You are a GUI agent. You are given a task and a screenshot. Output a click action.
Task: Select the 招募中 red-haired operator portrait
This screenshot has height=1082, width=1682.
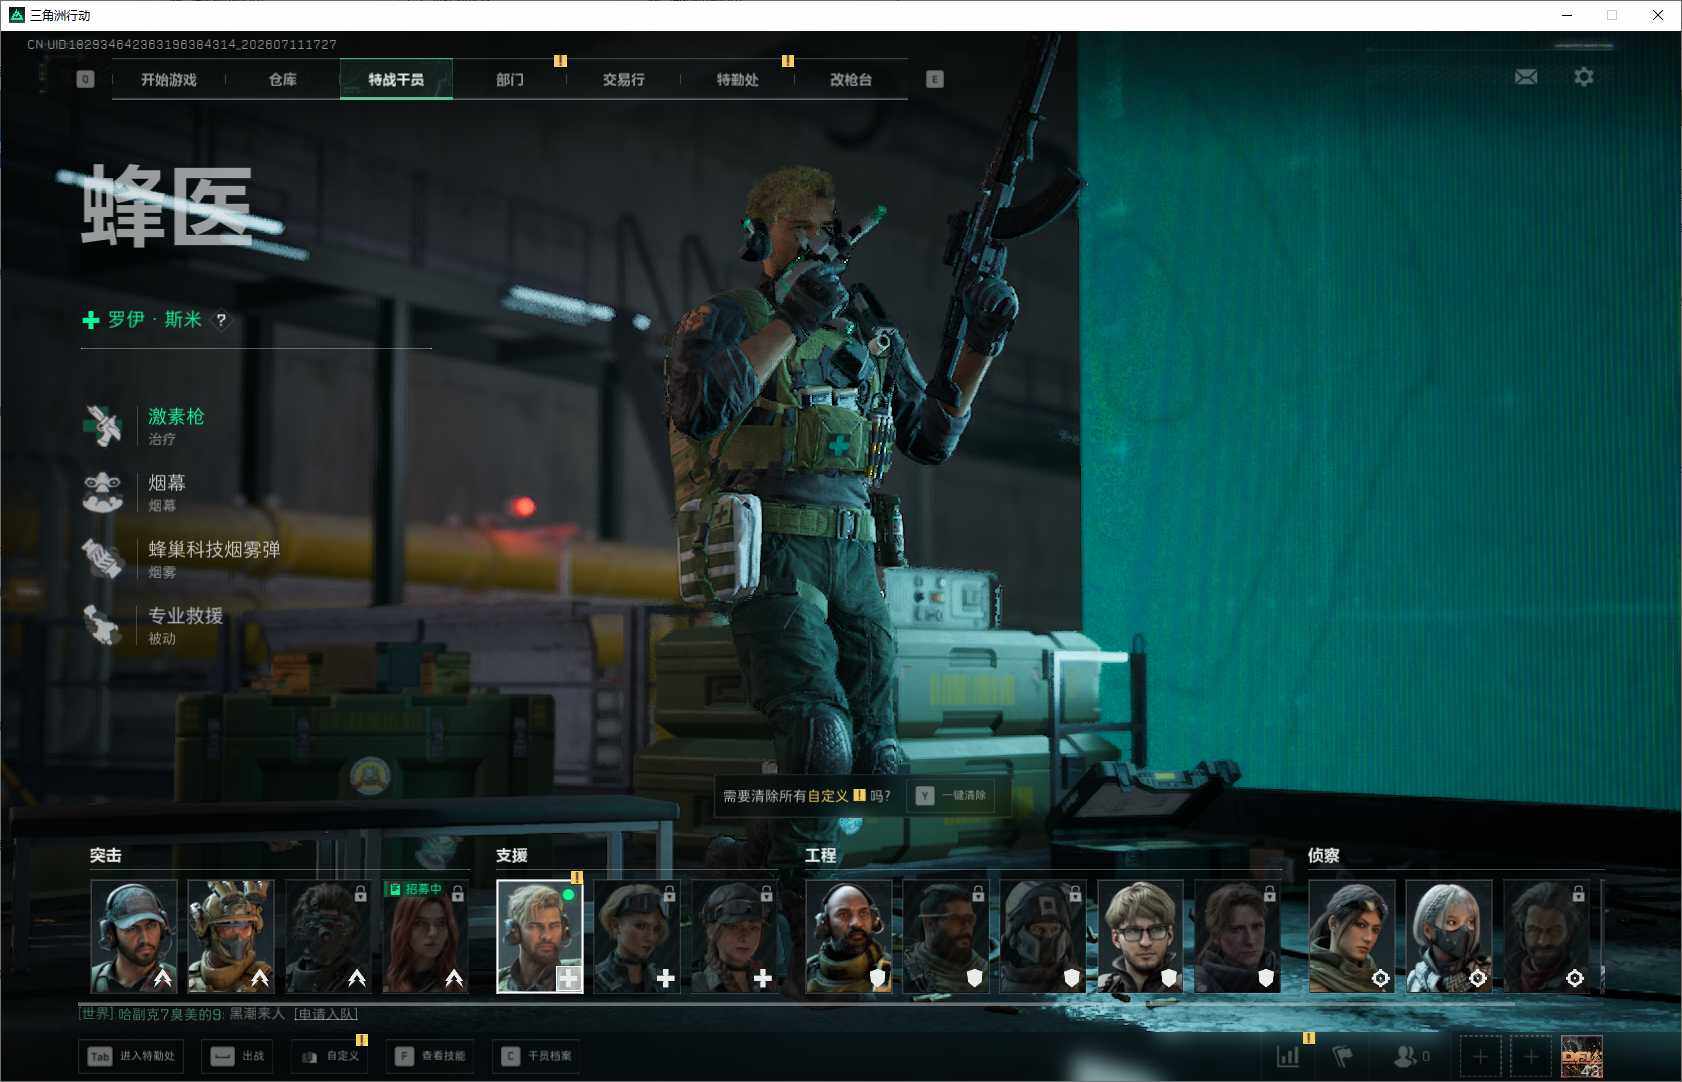coord(425,936)
